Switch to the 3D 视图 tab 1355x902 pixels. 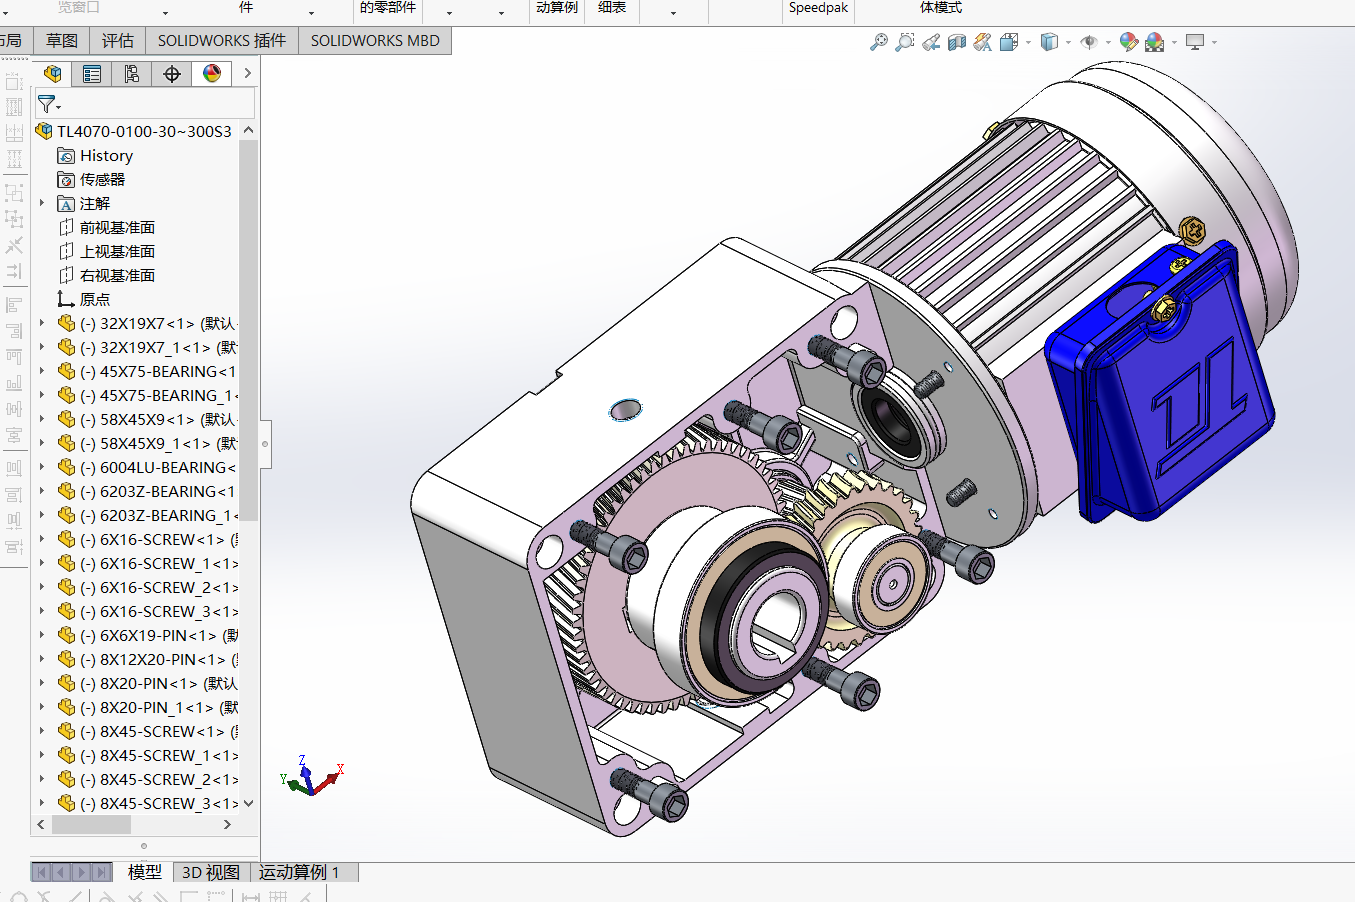pyautogui.click(x=211, y=872)
